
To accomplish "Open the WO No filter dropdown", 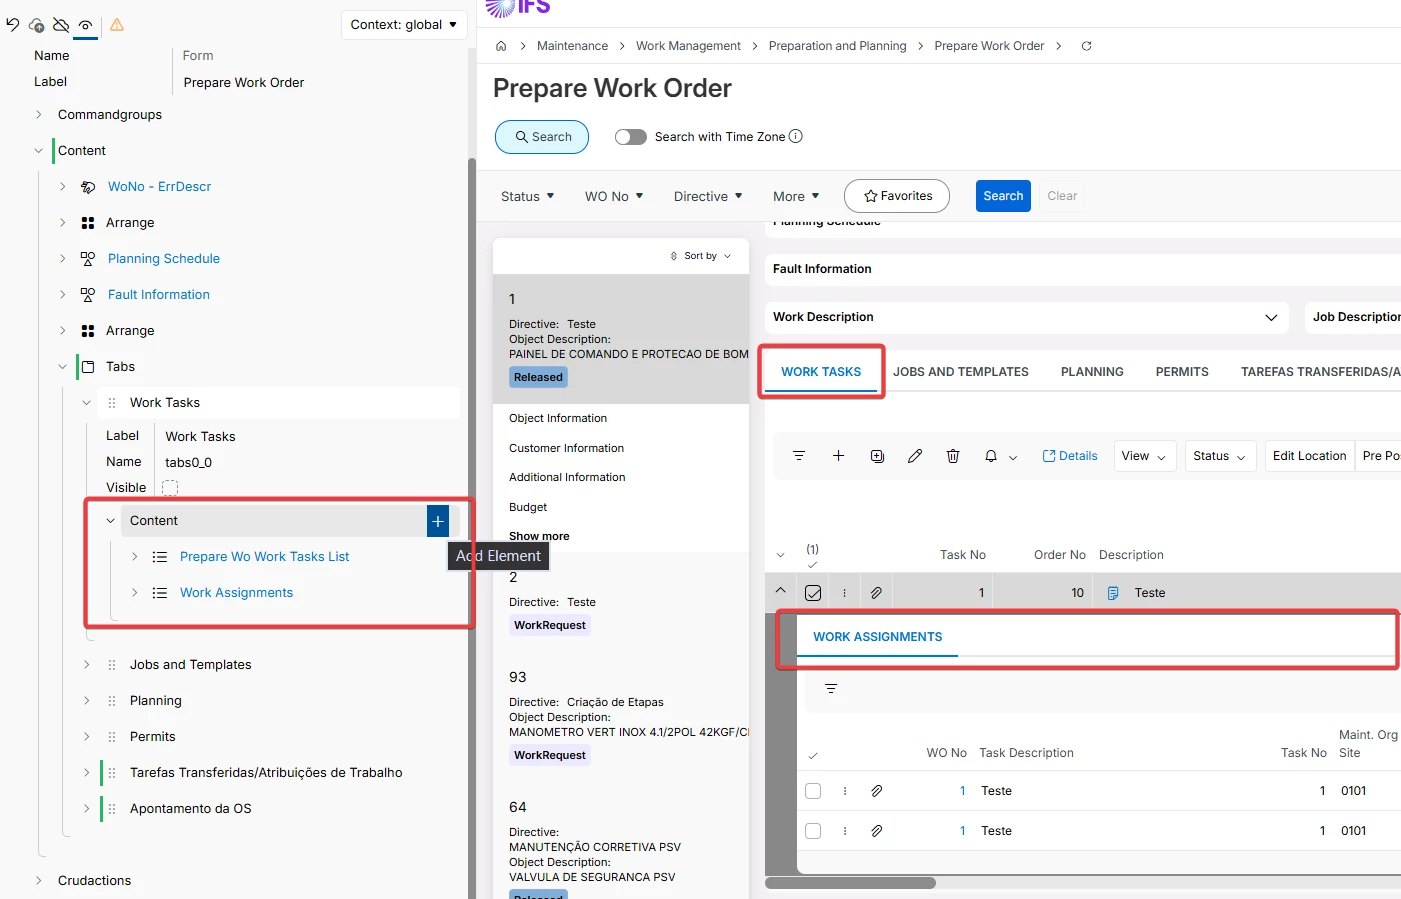I will [614, 197].
